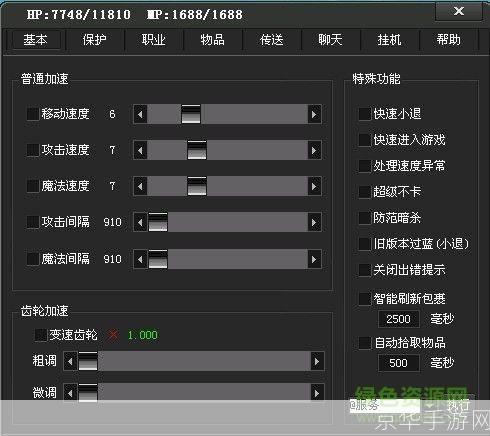
Task: Switch to the 挂机 tab
Action: [x=389, y=40]
